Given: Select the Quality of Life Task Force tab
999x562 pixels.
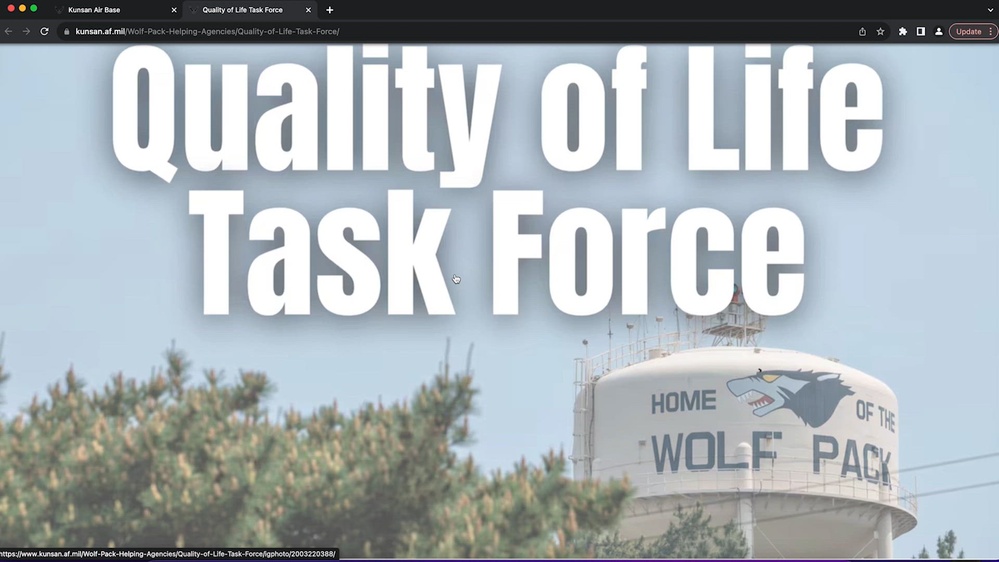Looking at the screenshot, I should click(x=242, y=10).
